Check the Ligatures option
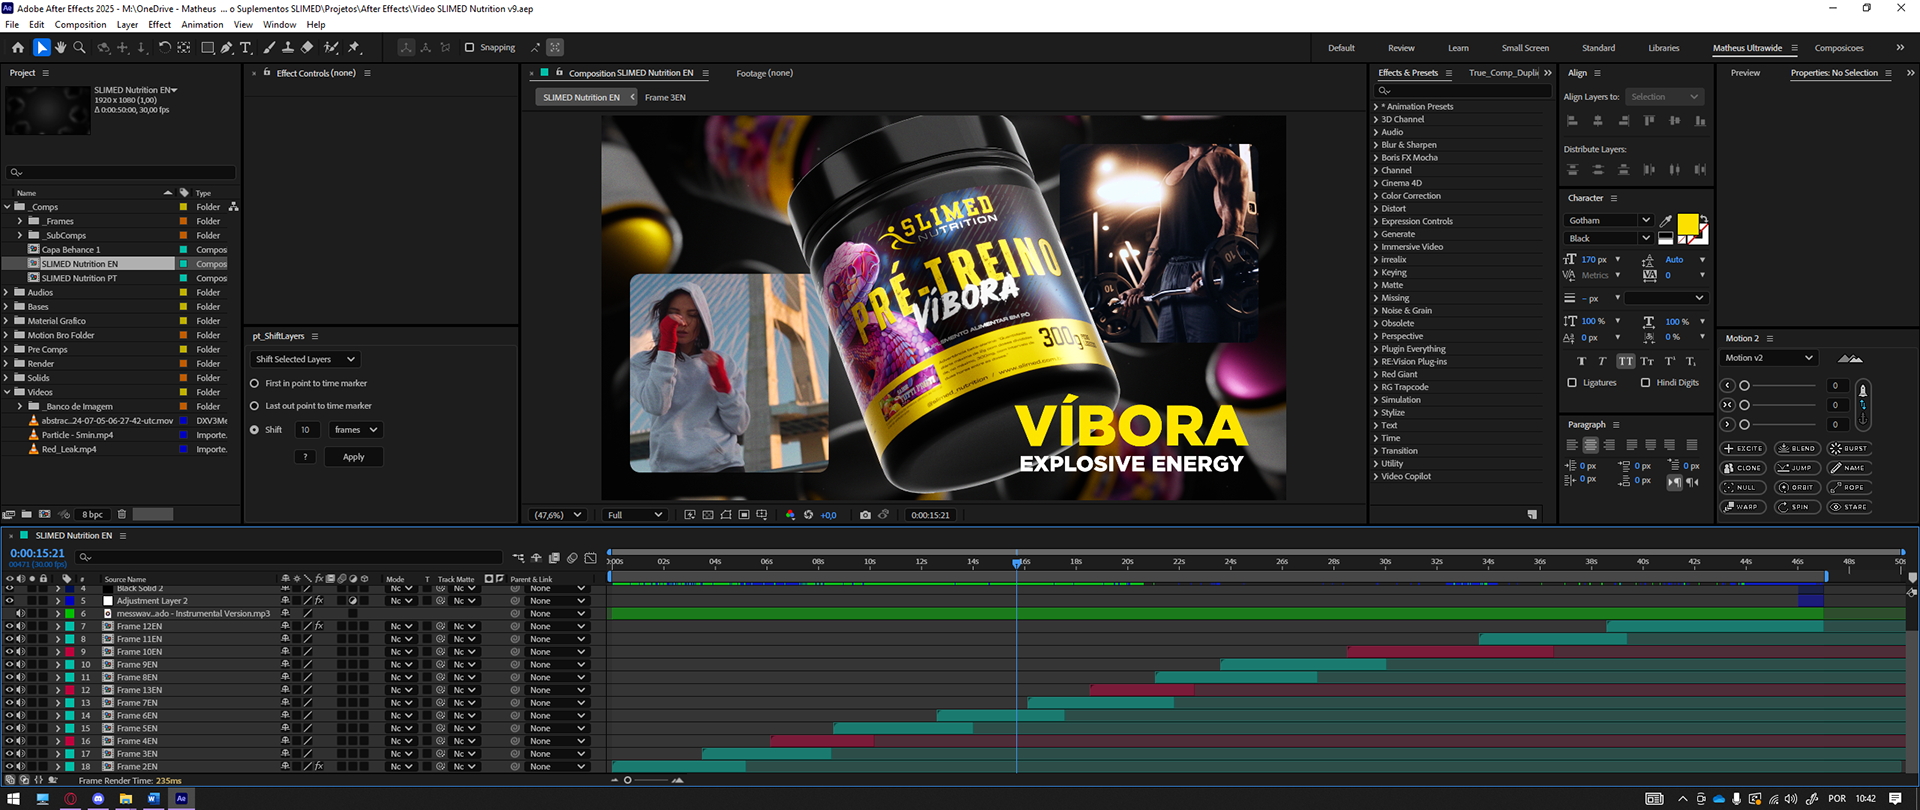 coord(1572,383)
